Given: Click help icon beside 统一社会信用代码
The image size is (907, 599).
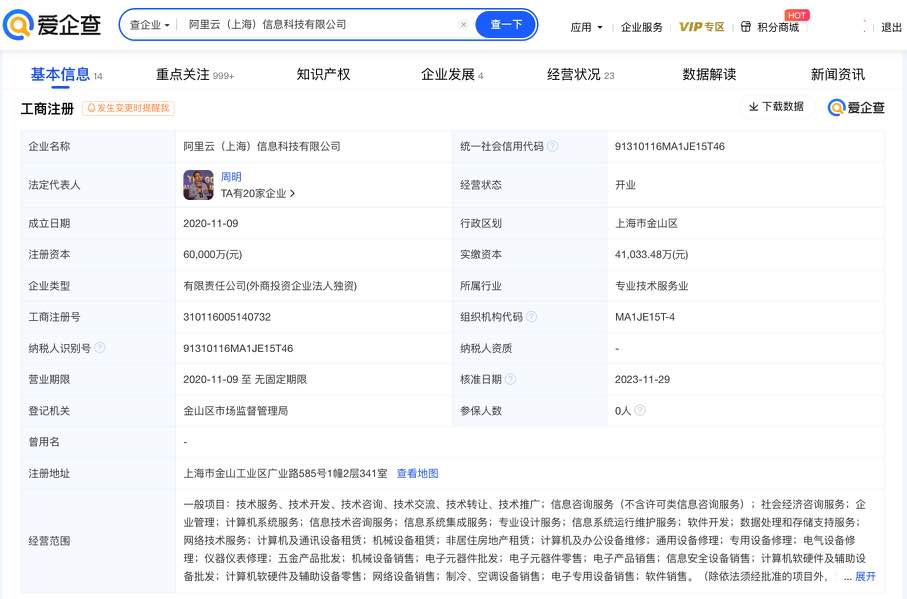Looking at the screenshot, I should 553,146.
